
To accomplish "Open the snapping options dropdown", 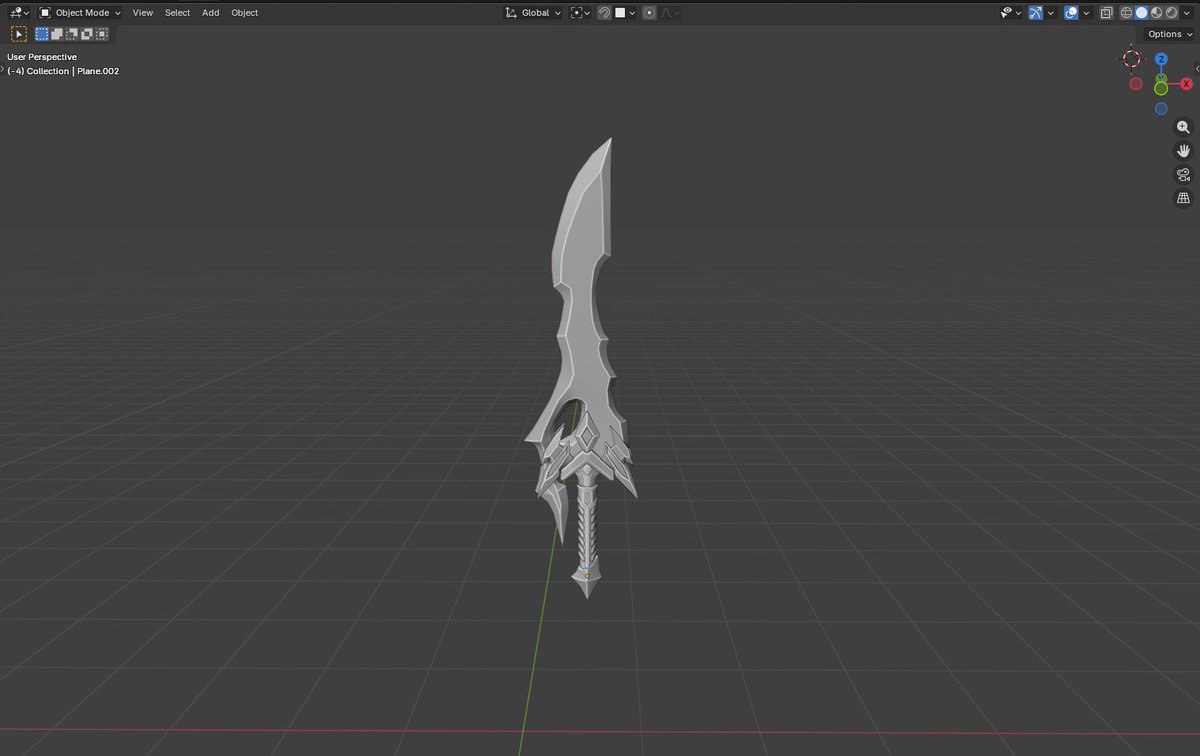I will (625, 13).
